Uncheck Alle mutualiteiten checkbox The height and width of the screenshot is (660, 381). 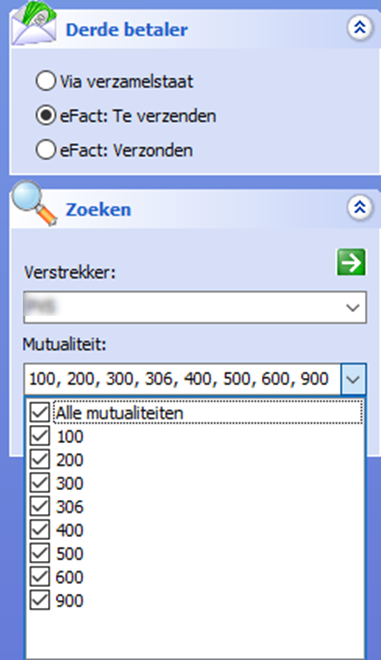click(x=40, y=412)
